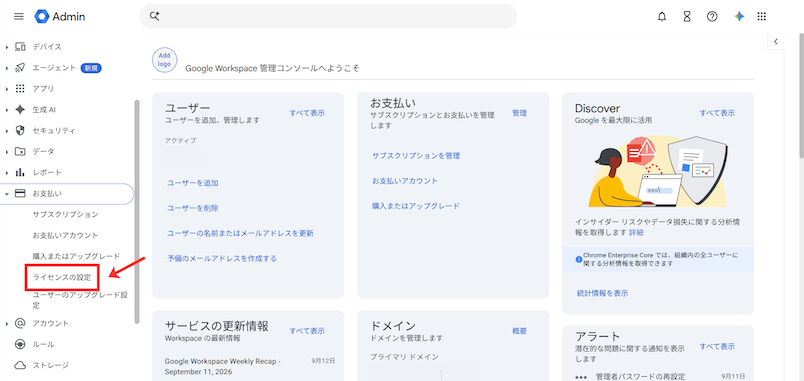Click the エージェント rocket icon
804x381 pixels.
21,68
